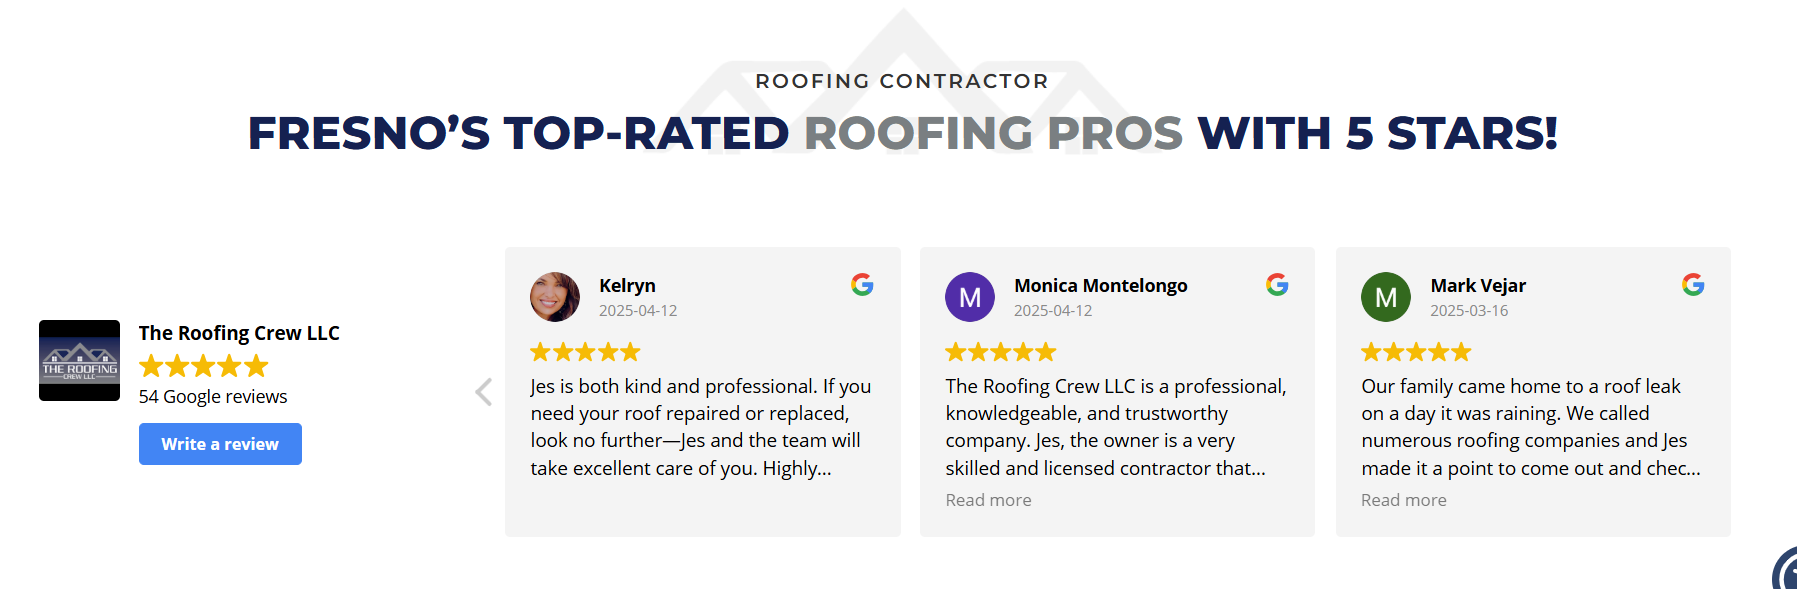Viewport: 1797px width, 589px height.
Task: Click Google icon on Mark Vejar's review
Action: 1693,285
